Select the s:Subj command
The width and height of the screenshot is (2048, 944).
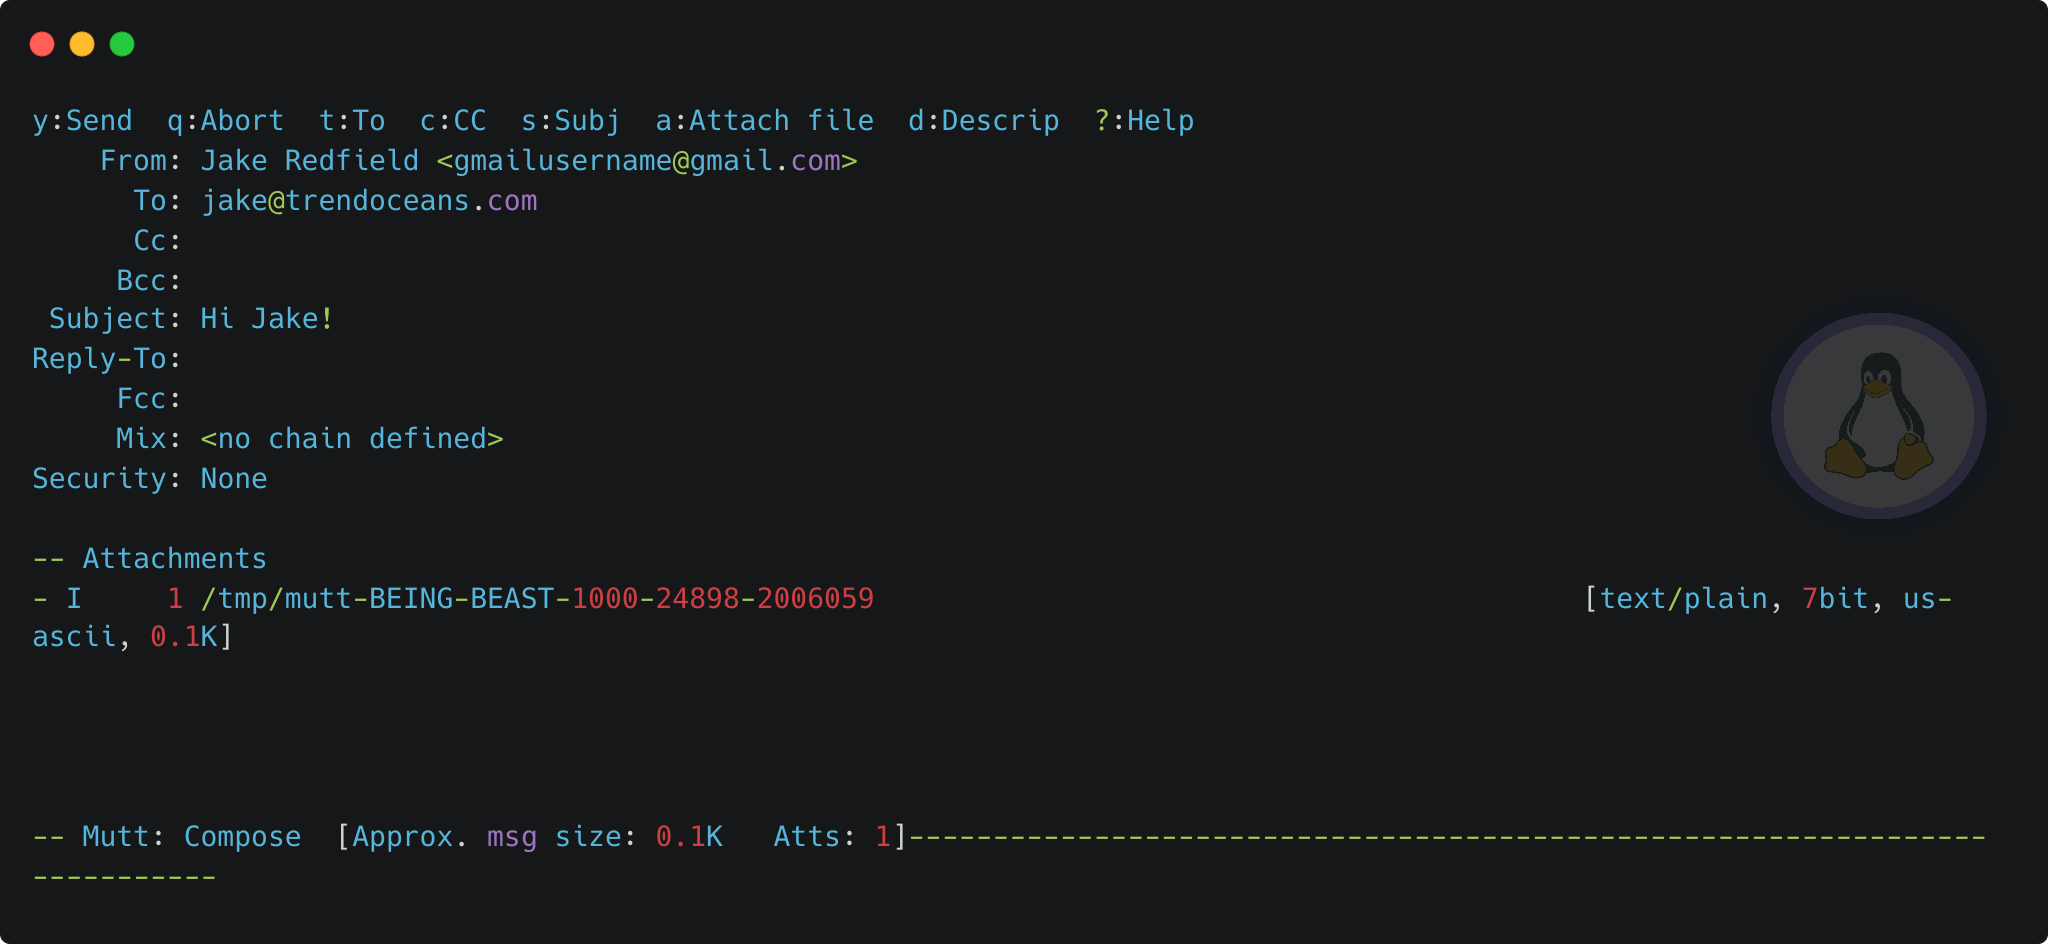tap(570, 121)
